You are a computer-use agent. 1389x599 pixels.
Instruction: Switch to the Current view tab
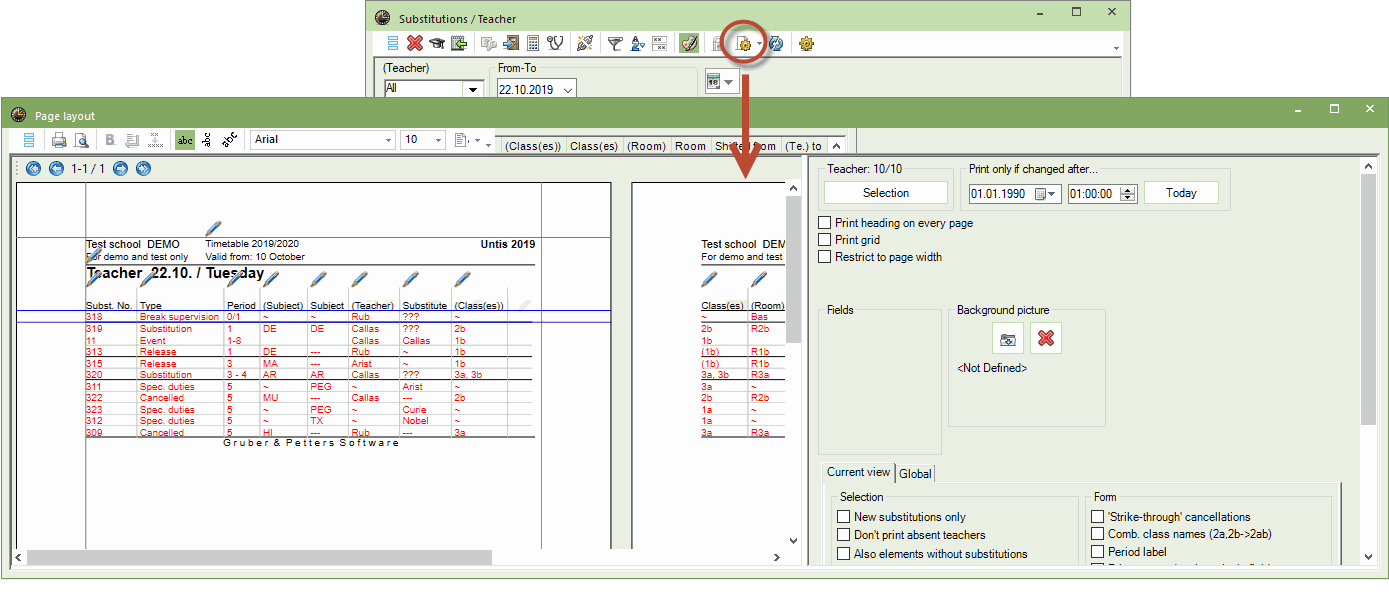tap(858, 472)
